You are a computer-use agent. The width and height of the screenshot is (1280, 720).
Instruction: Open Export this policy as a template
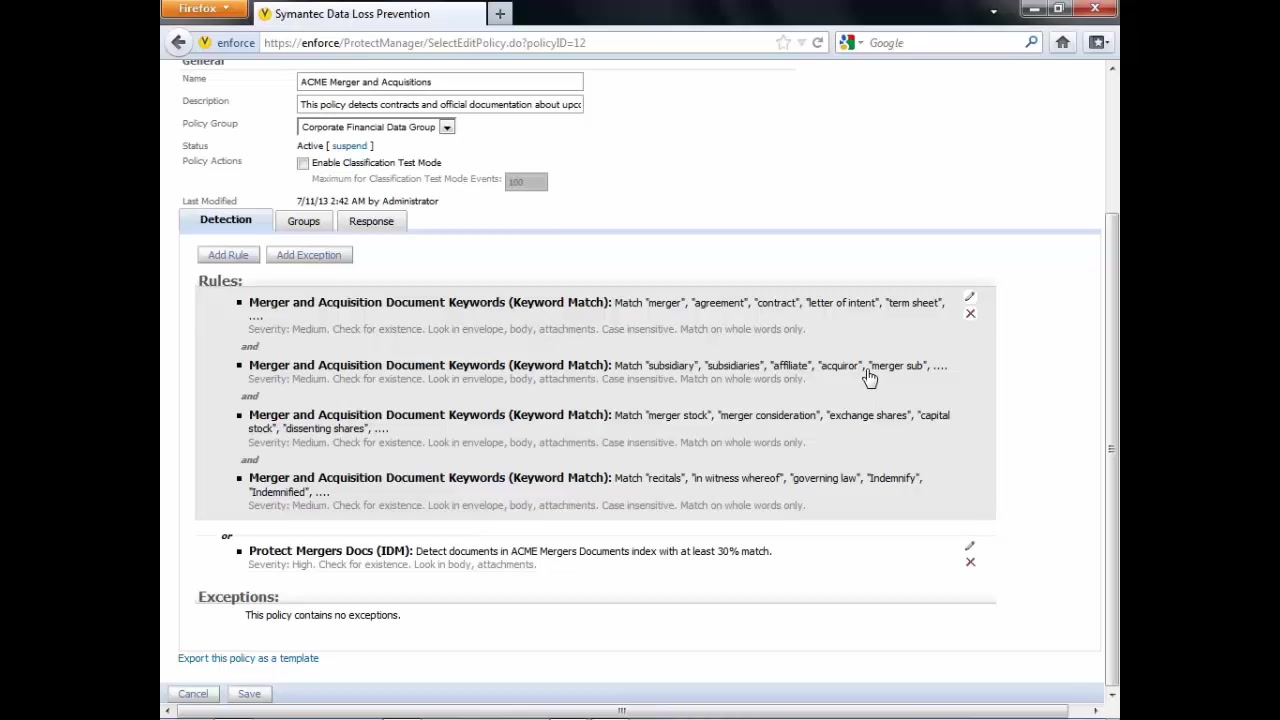point(248,658)
